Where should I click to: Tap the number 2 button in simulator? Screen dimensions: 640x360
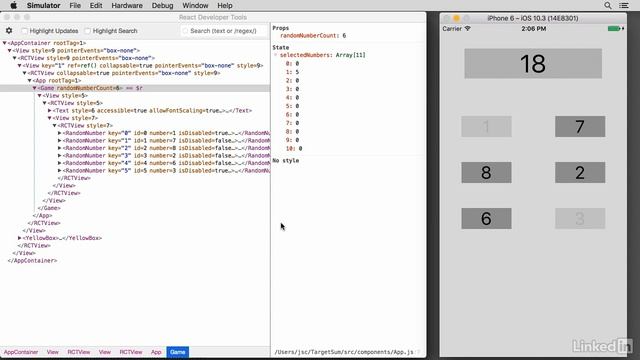tap(580, 173)
